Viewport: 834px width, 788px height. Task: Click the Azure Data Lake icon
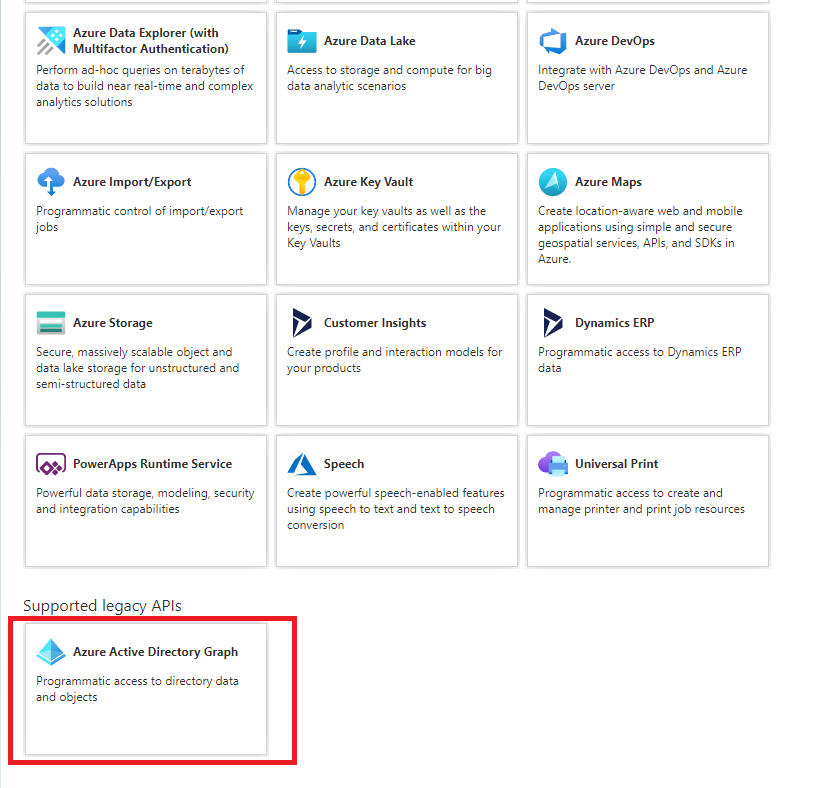coord(302,41)
